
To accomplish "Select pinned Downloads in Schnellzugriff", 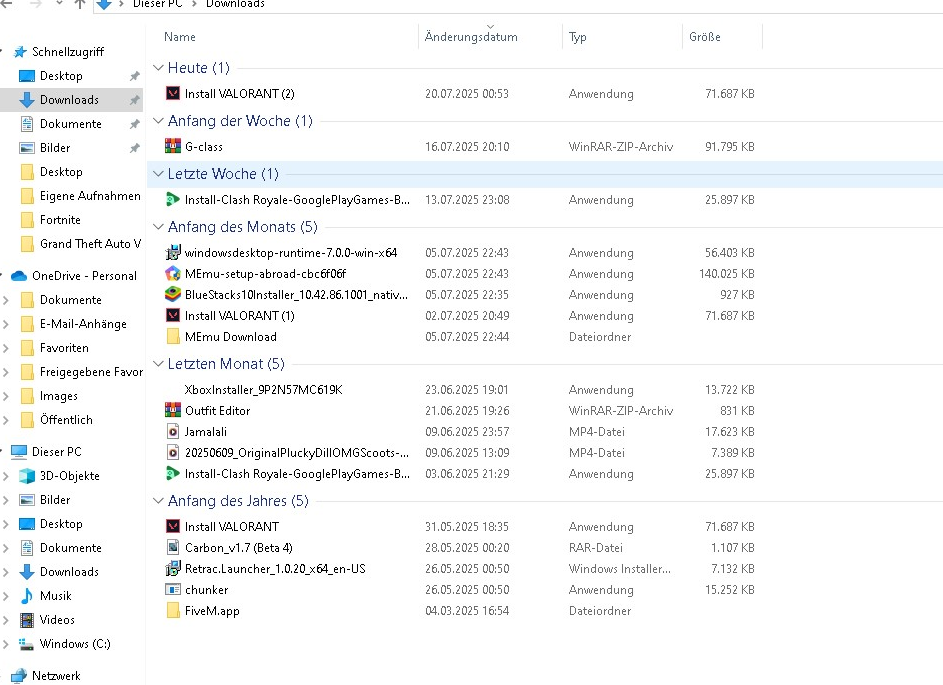I will tap(69, 100).
